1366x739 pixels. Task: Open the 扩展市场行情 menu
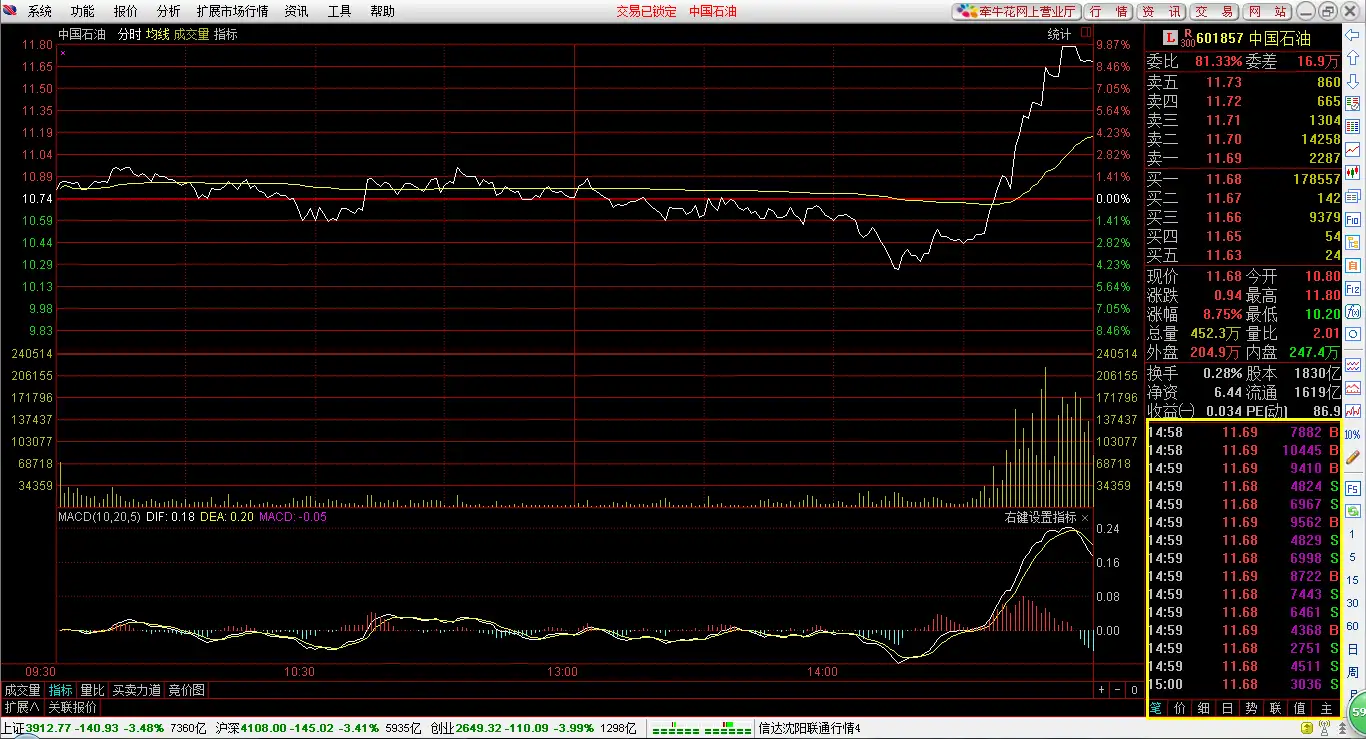(x=233, y=11)
